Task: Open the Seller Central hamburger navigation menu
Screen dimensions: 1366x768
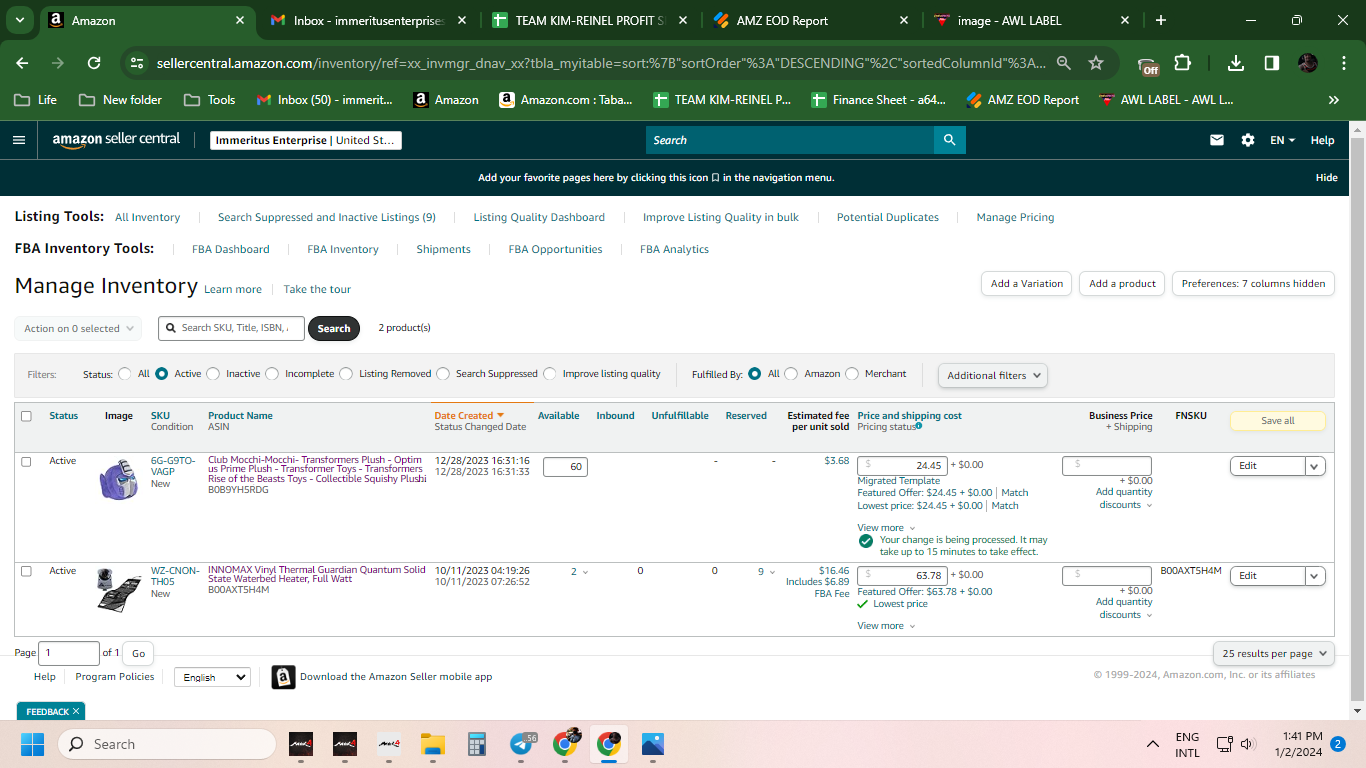Action: click(19, 140)
